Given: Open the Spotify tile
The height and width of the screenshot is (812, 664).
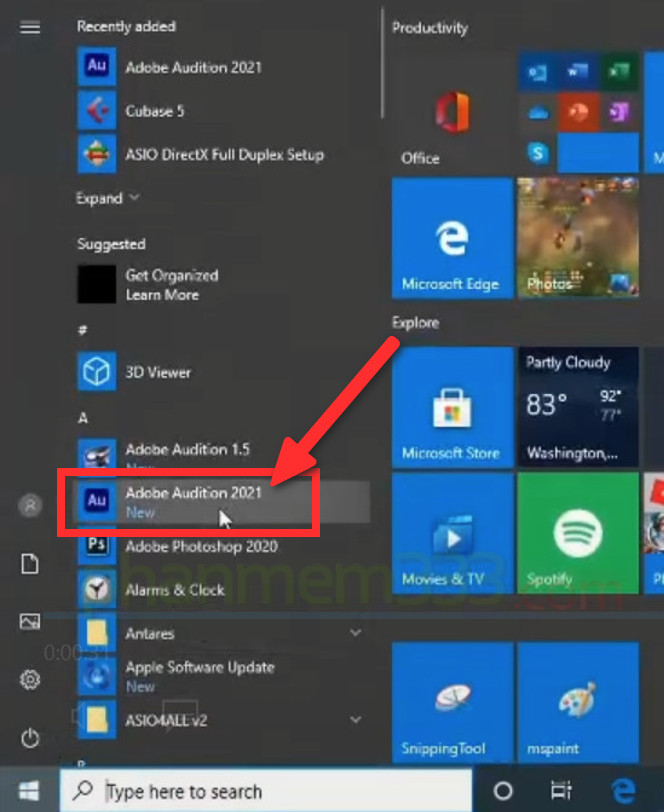Looking at the screenshot, I should pos(577,534).
